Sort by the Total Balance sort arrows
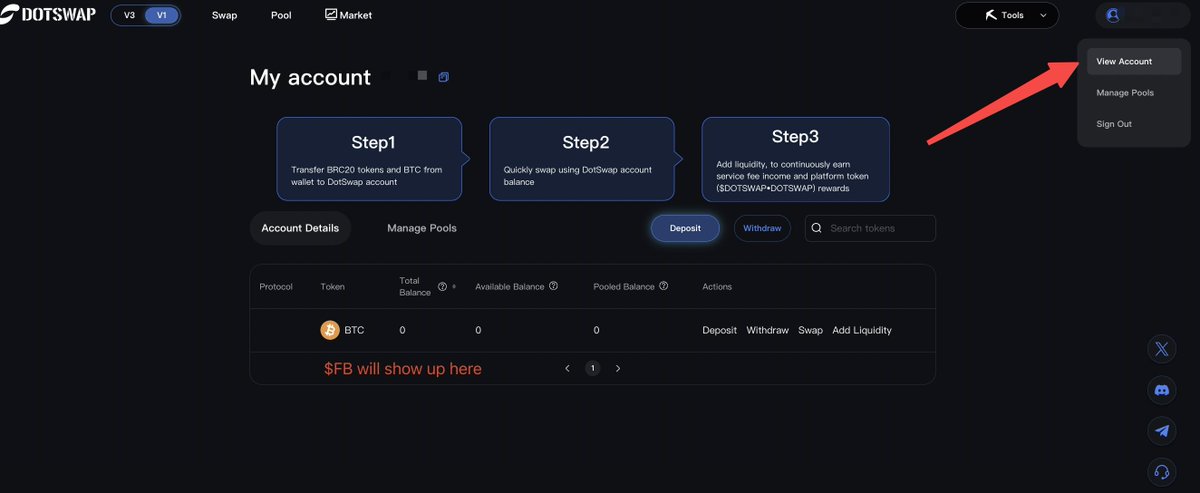Image resolution: width=1200 pixels, height=493 pixels. 454,286
